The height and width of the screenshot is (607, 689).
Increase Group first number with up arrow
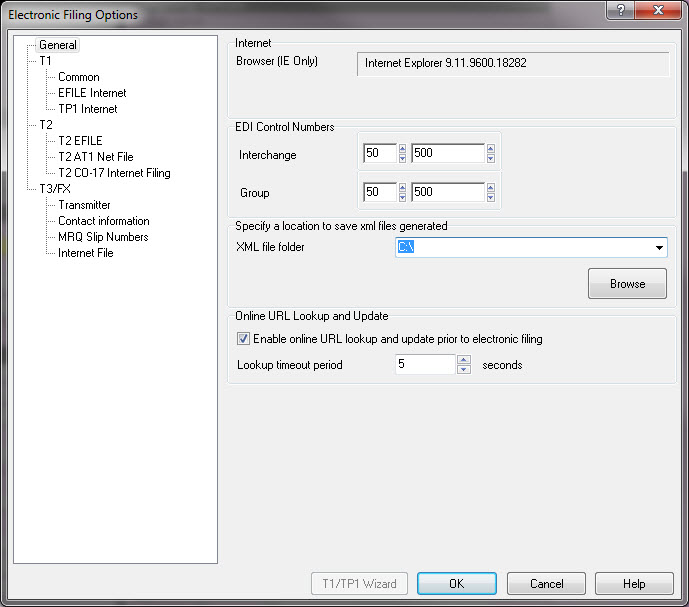(x=403, y=188)
